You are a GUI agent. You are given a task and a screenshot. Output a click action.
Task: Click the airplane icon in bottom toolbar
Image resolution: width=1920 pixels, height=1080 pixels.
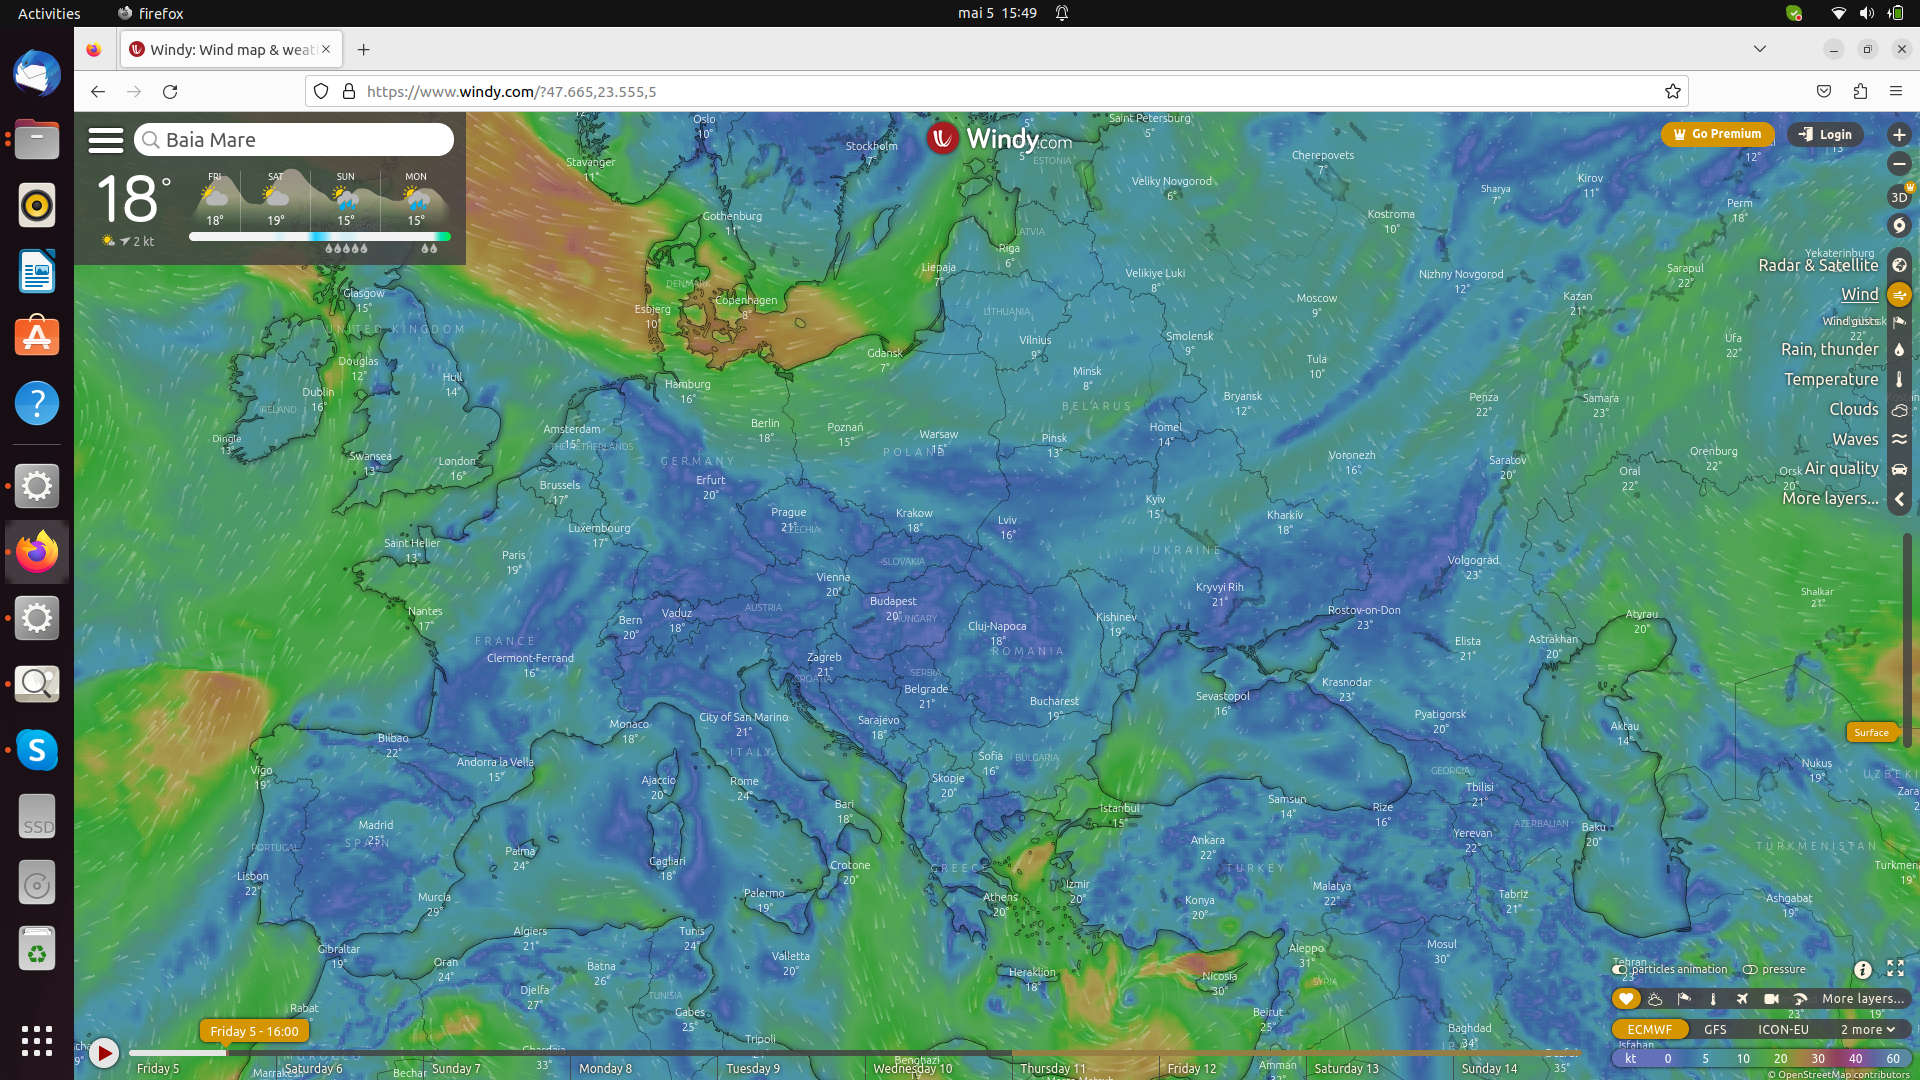[x=1742, y=999]
